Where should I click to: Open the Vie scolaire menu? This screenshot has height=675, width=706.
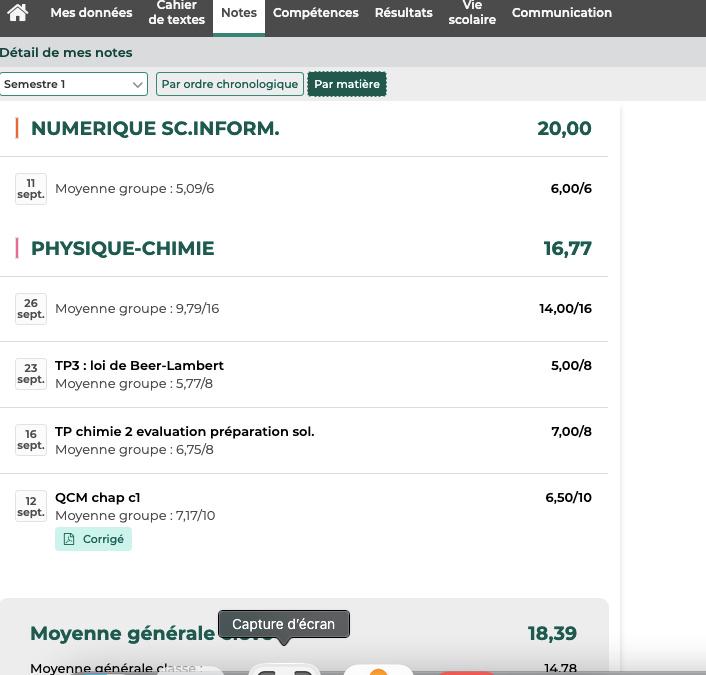pyautogui.click(x=472, y=13)
